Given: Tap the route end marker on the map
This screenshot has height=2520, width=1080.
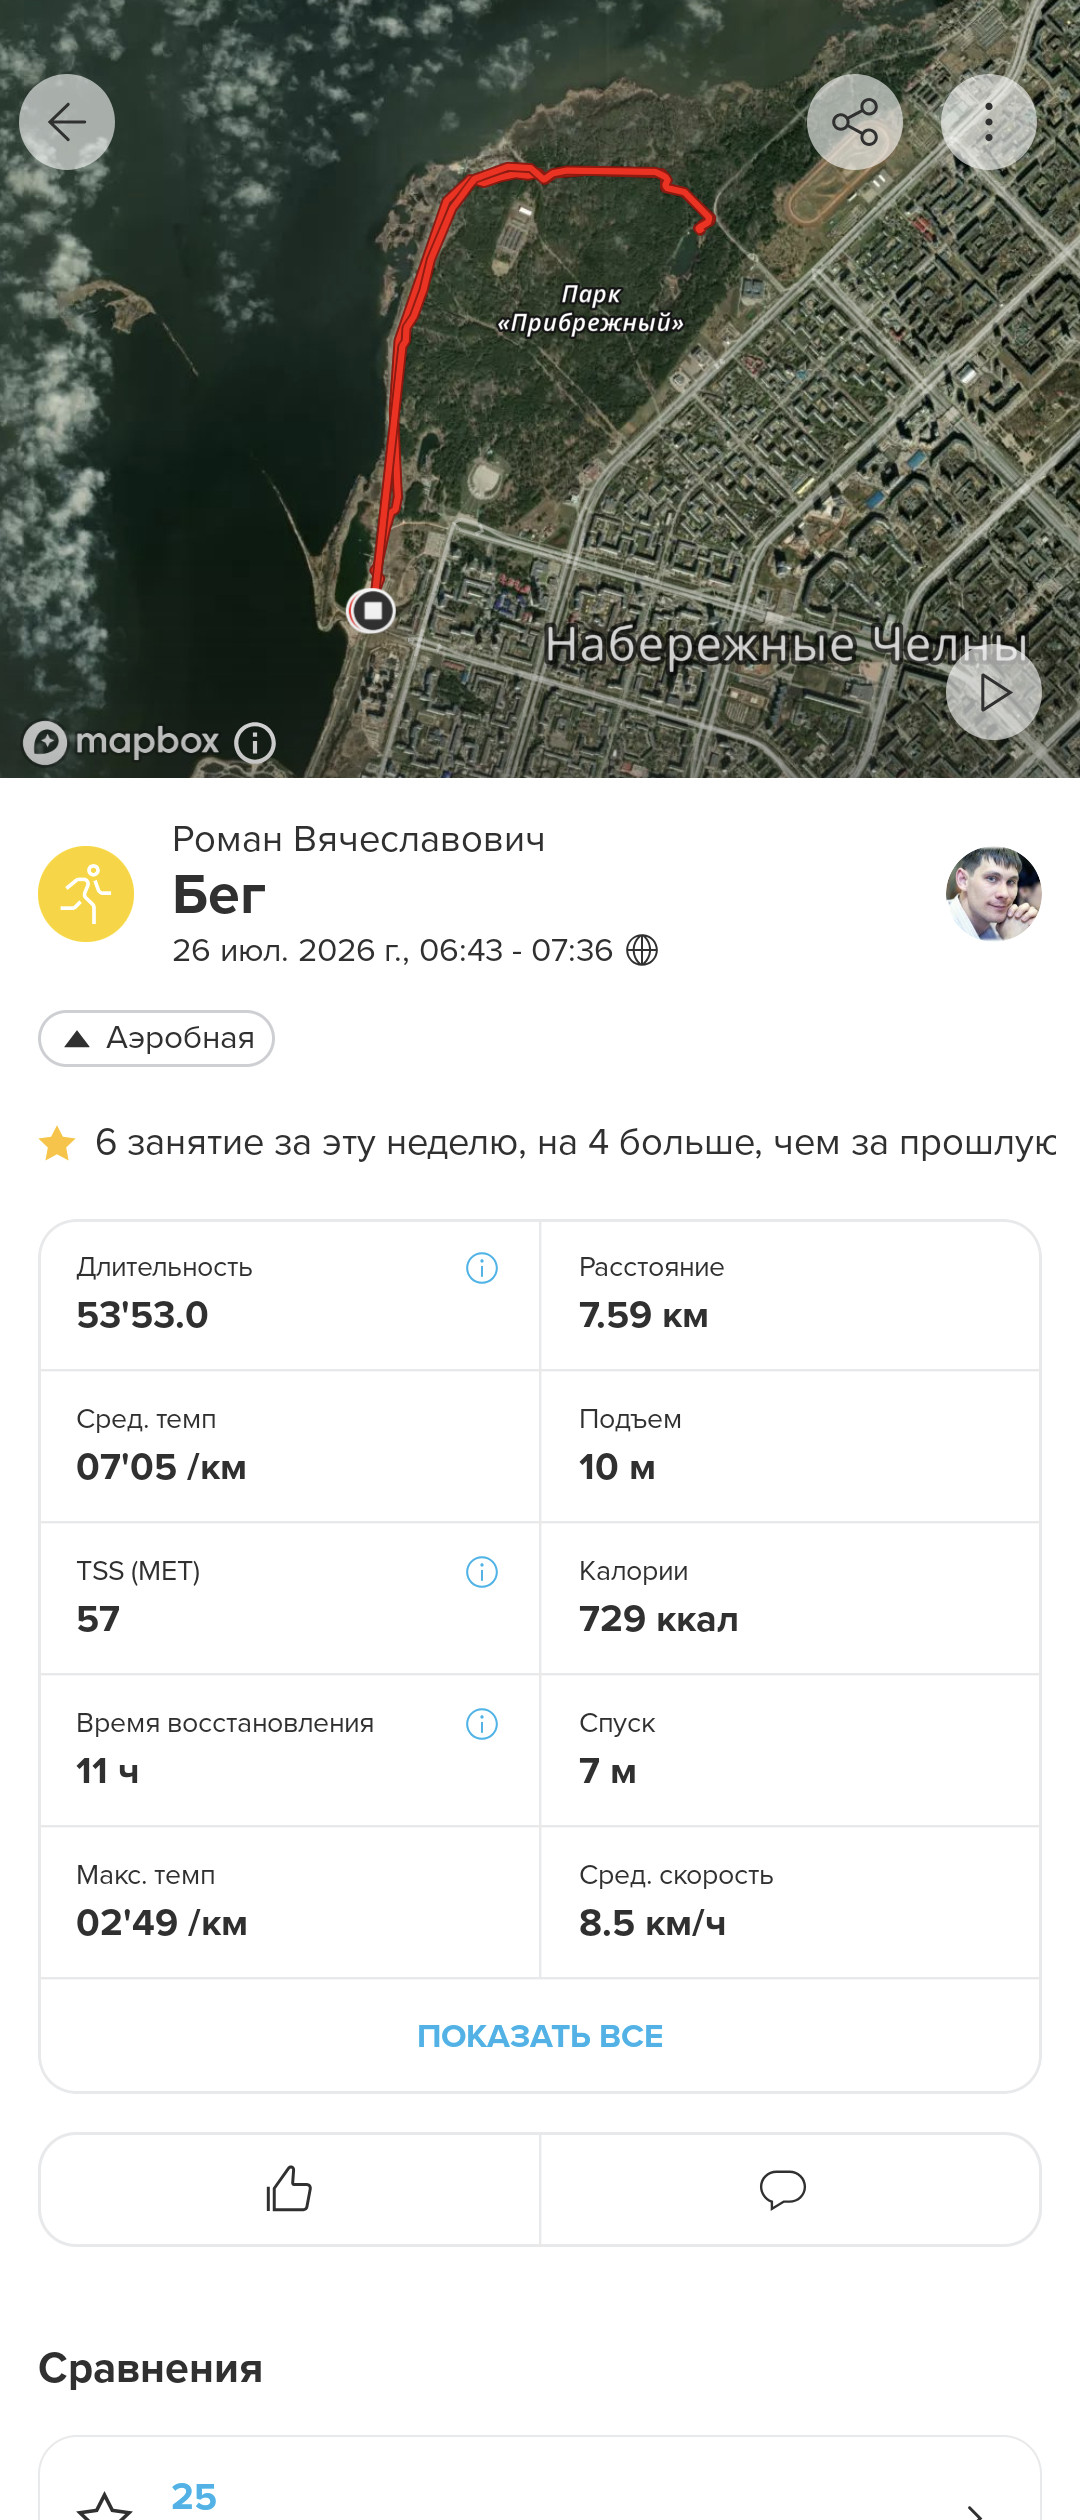Looking at the screenshot, I should pos(372,610).
